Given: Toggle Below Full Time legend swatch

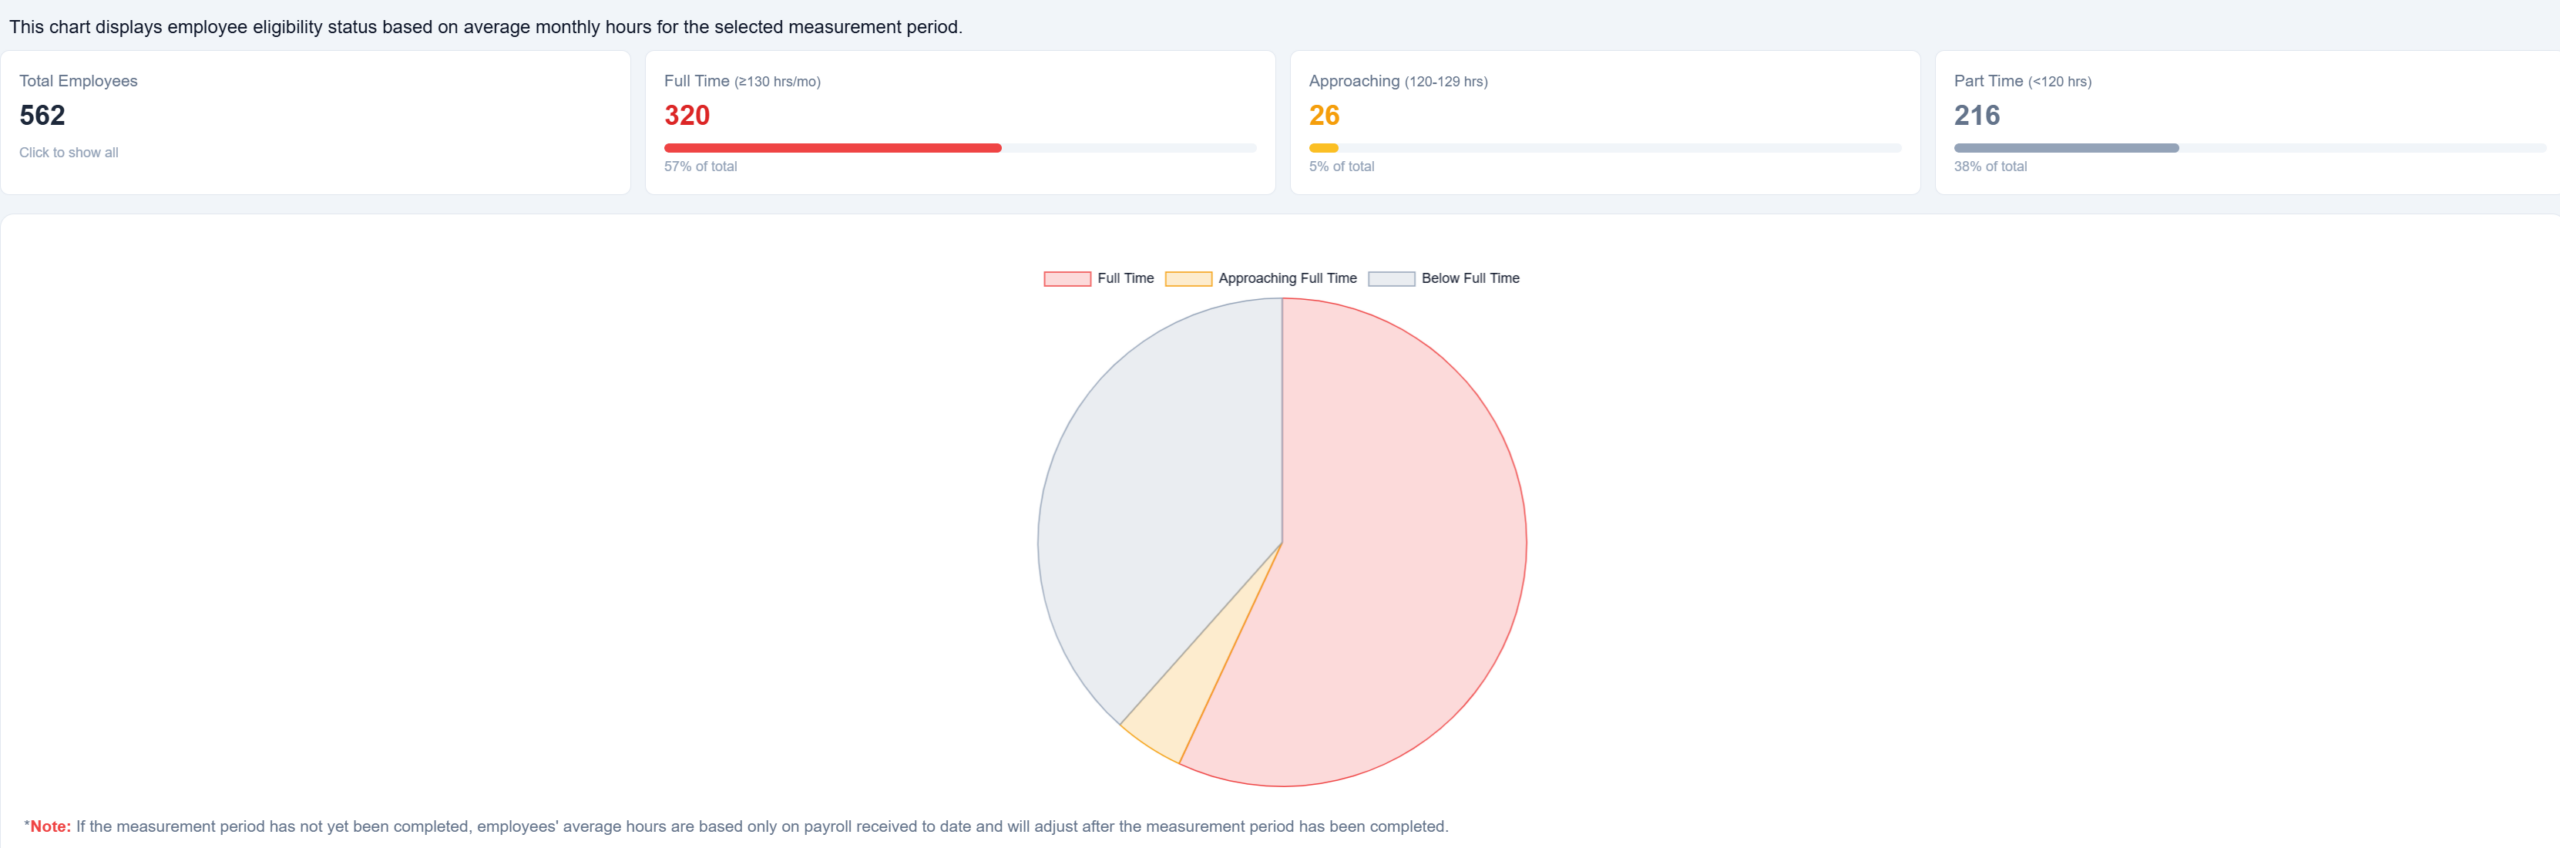Looking at the screenshot, I should pyautogui.click(x=1391, y=279).
